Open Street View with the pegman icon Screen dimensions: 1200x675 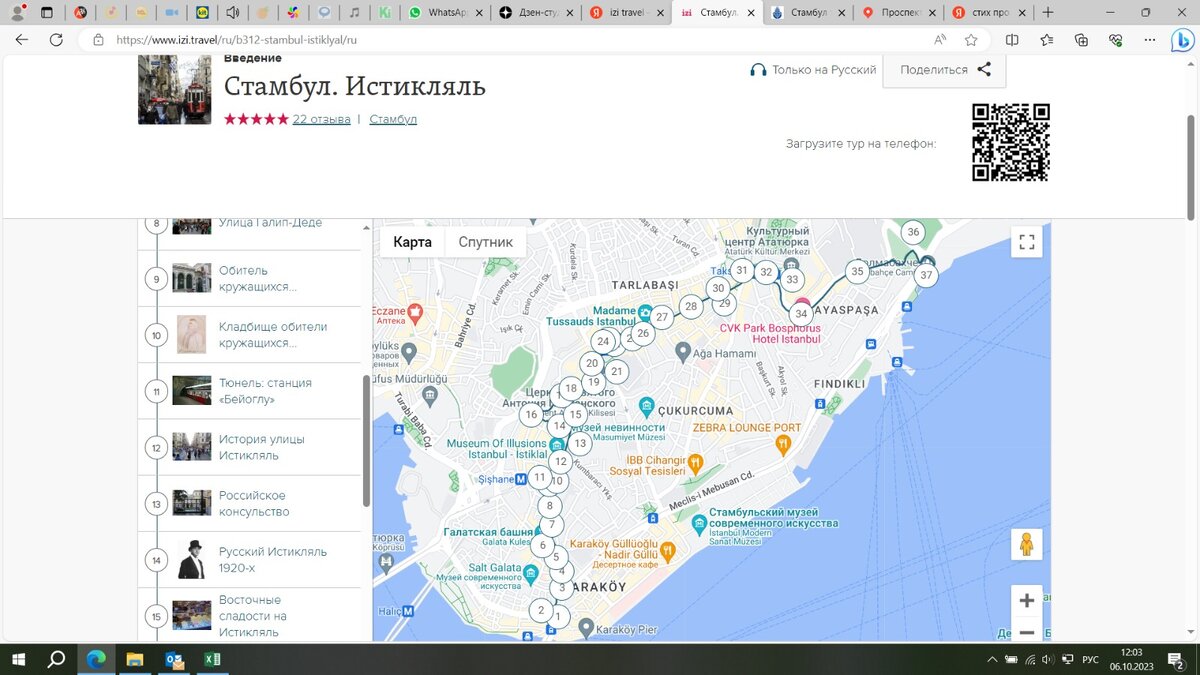tap(1027, 543)
